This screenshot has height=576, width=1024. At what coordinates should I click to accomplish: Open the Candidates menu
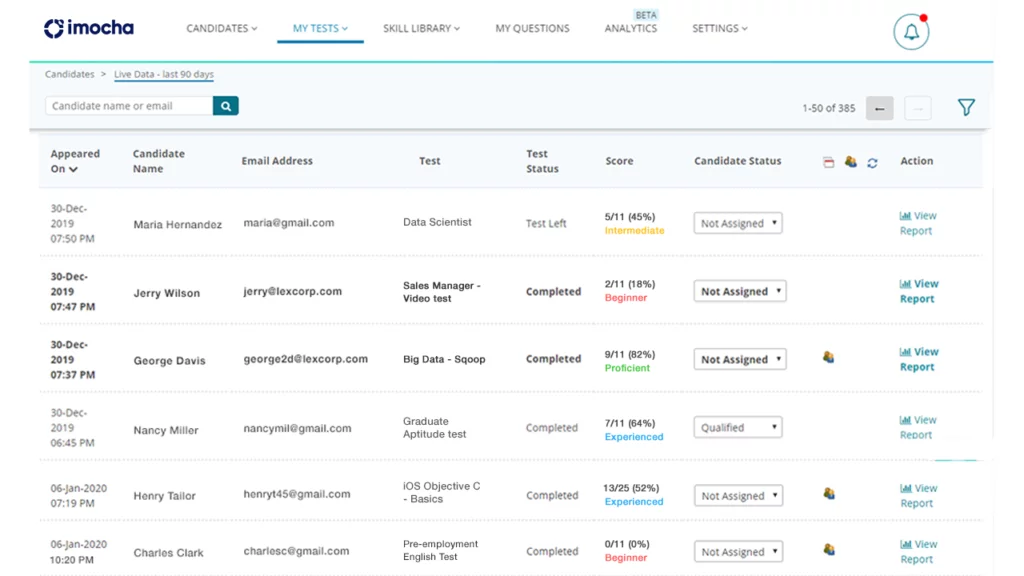click(x=221, y=28)
